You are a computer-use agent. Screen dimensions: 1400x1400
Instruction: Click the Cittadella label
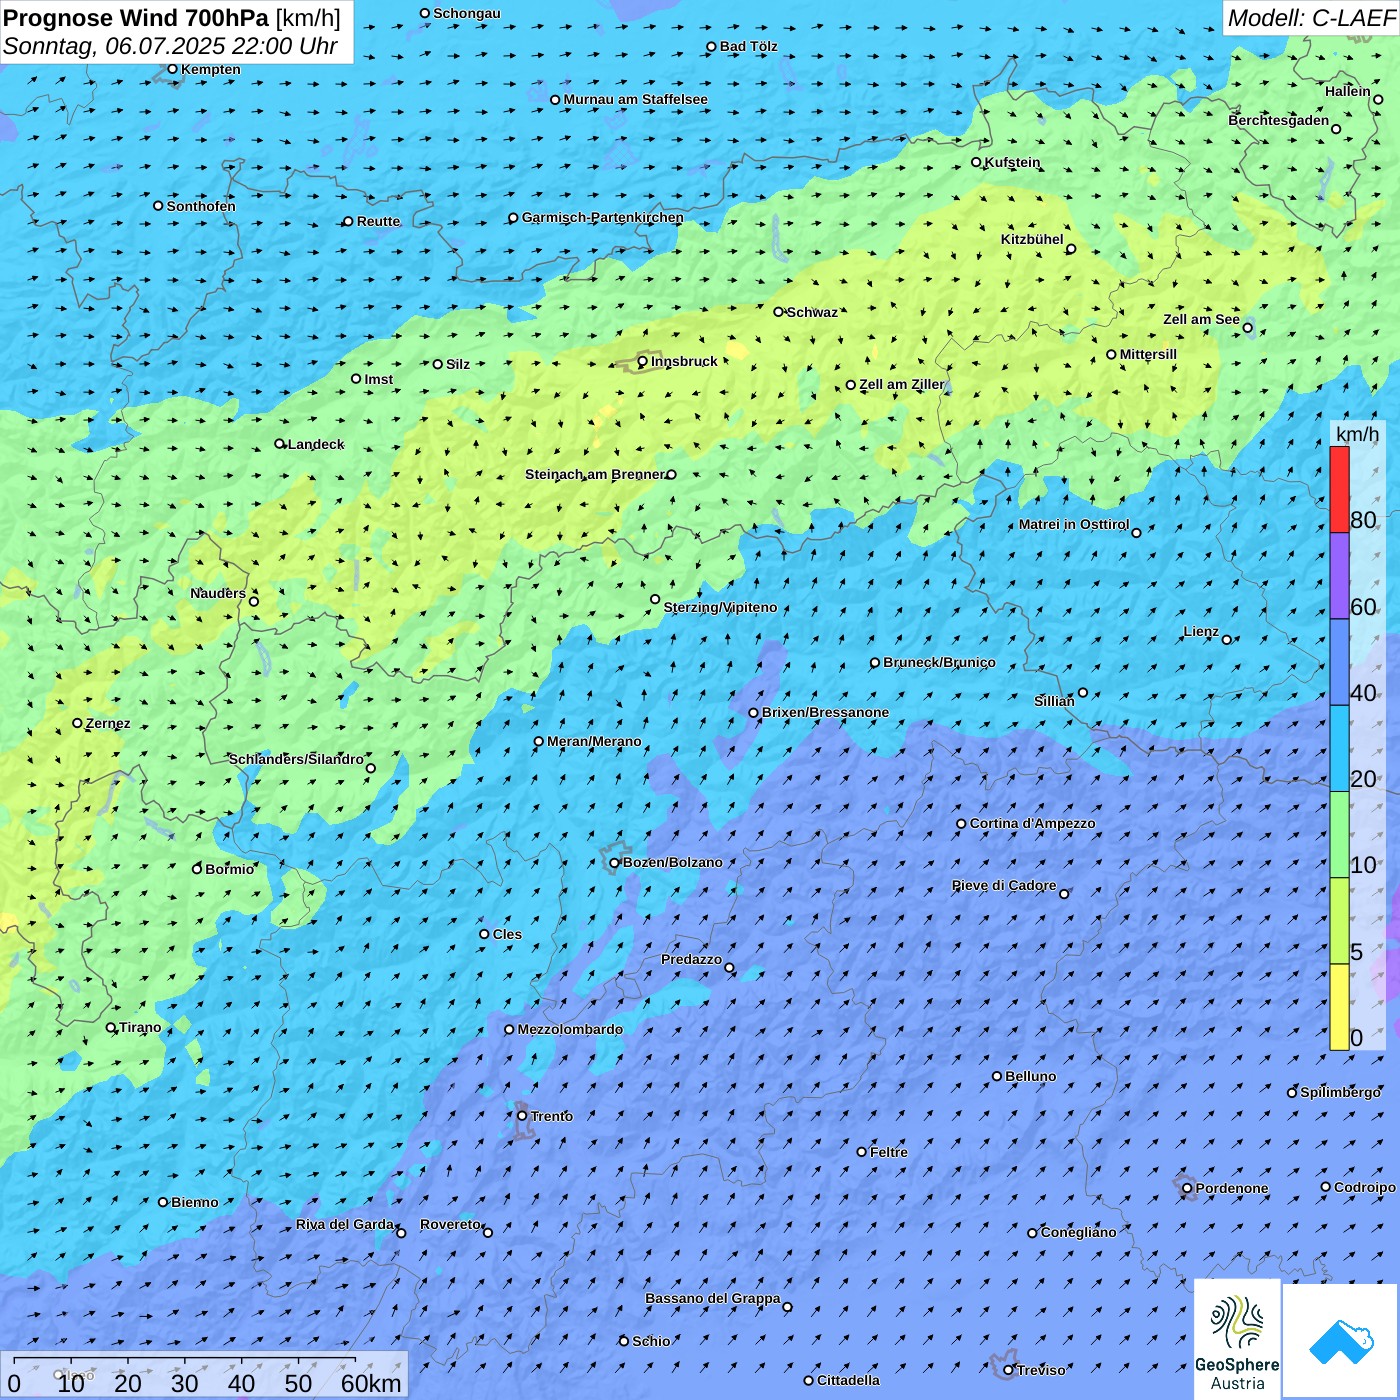click(x=848, y=1380)
